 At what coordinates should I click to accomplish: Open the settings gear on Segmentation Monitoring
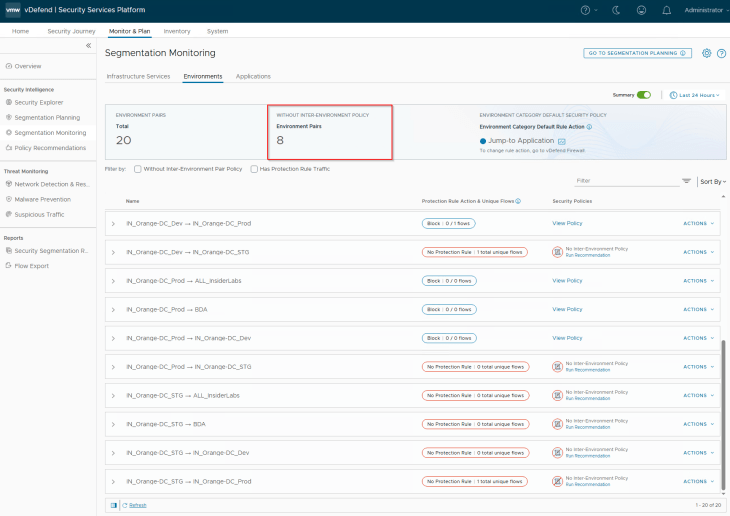706,53
